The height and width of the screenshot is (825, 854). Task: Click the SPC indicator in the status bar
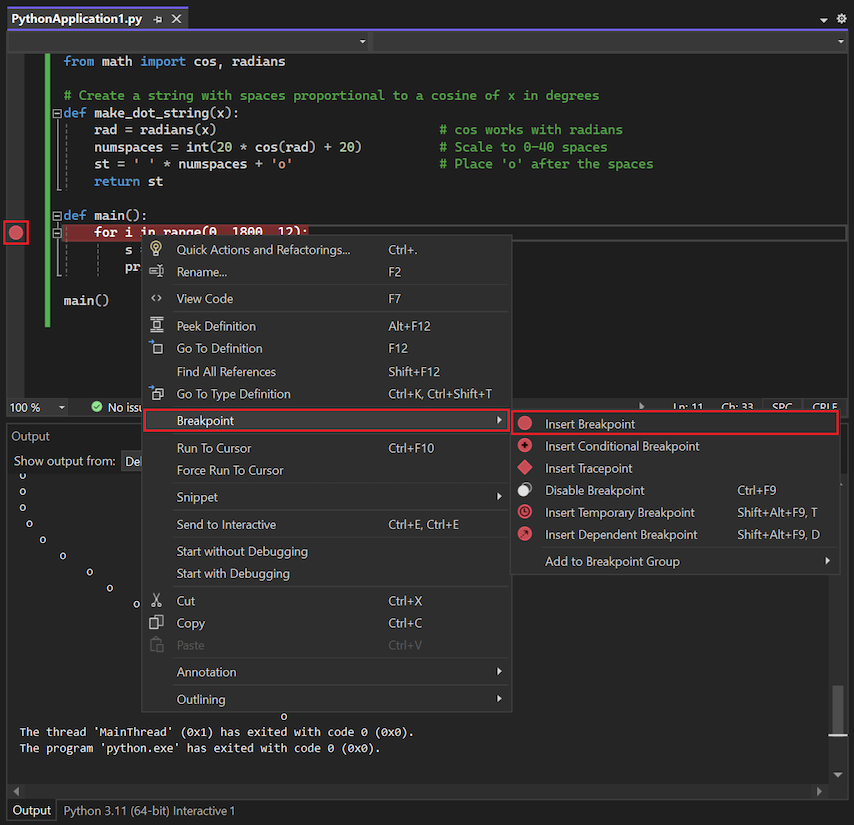(x=781, y=407)
